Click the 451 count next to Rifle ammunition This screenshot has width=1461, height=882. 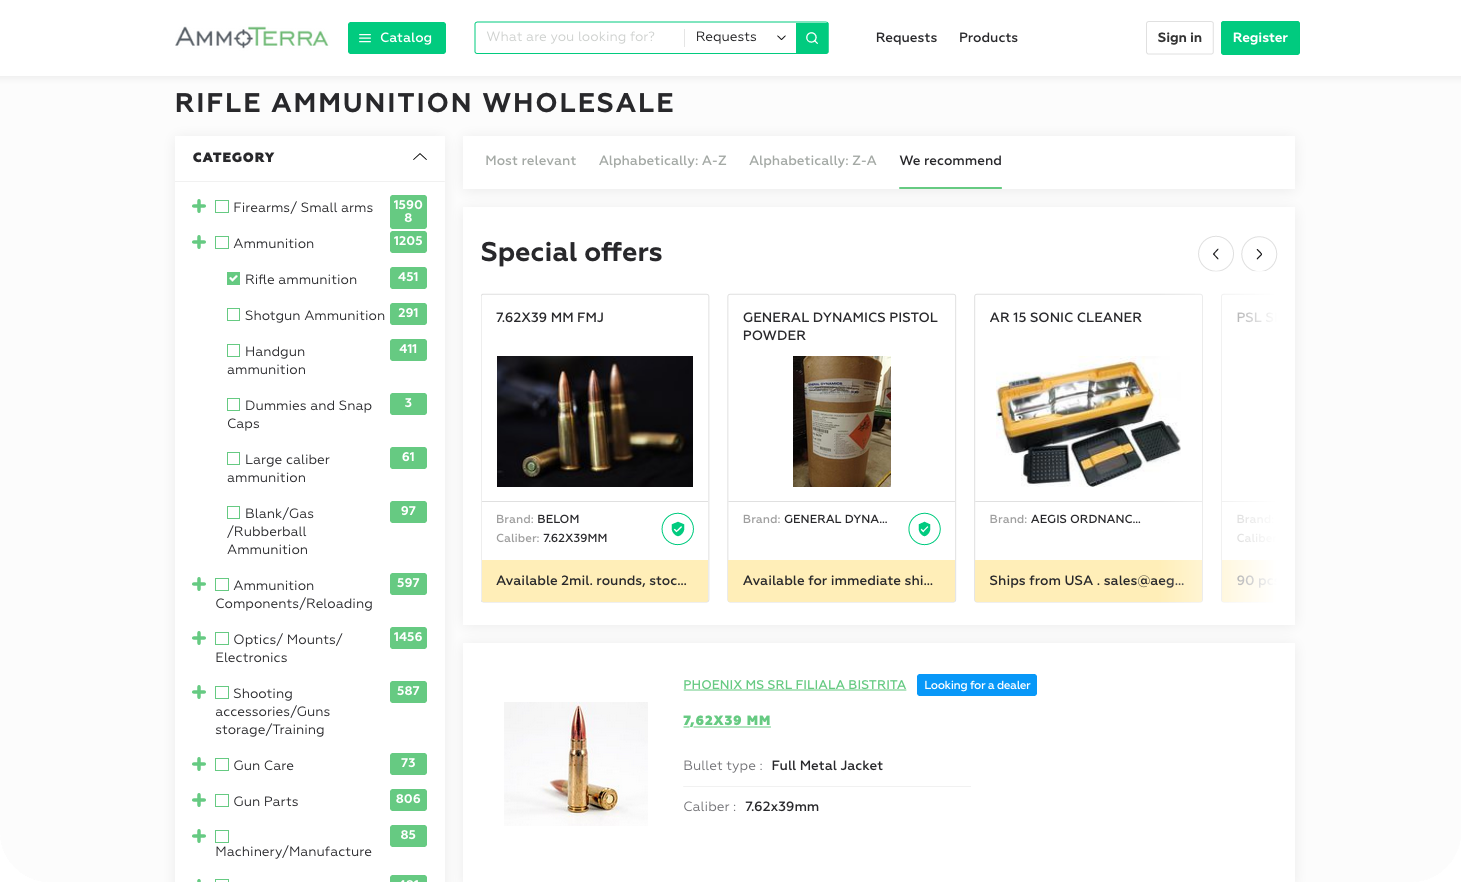408,277
